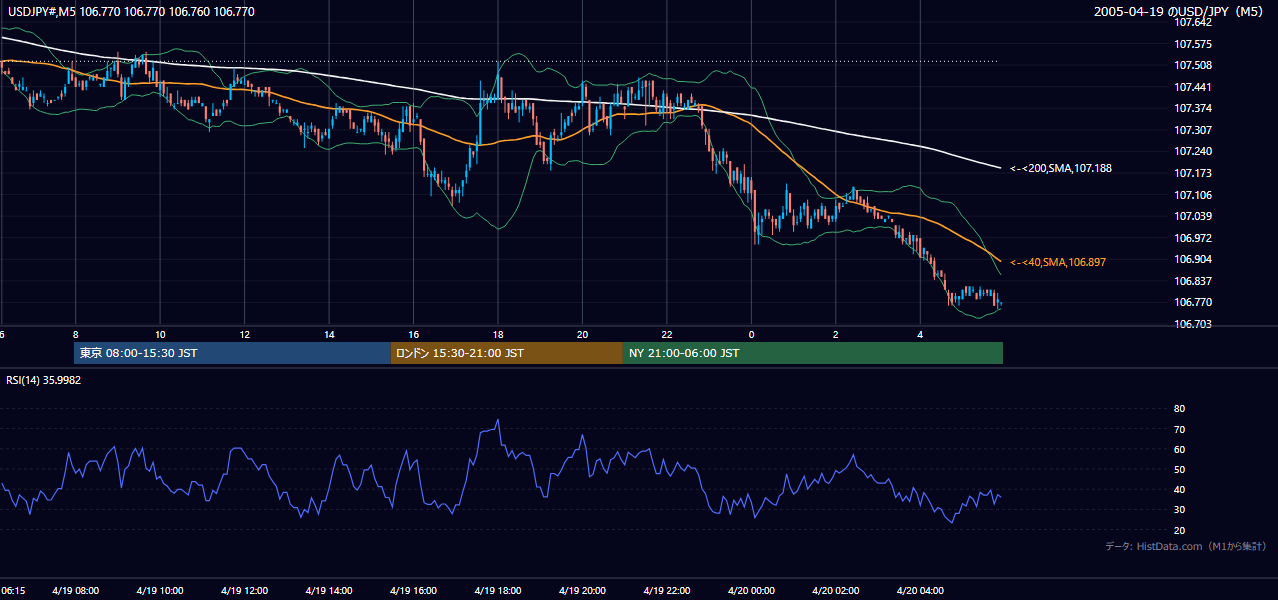This screenshot has width=1278, height=600.
Task: Select the 東京 08:00-15:30 JST session bar
Action: [232, 353]
